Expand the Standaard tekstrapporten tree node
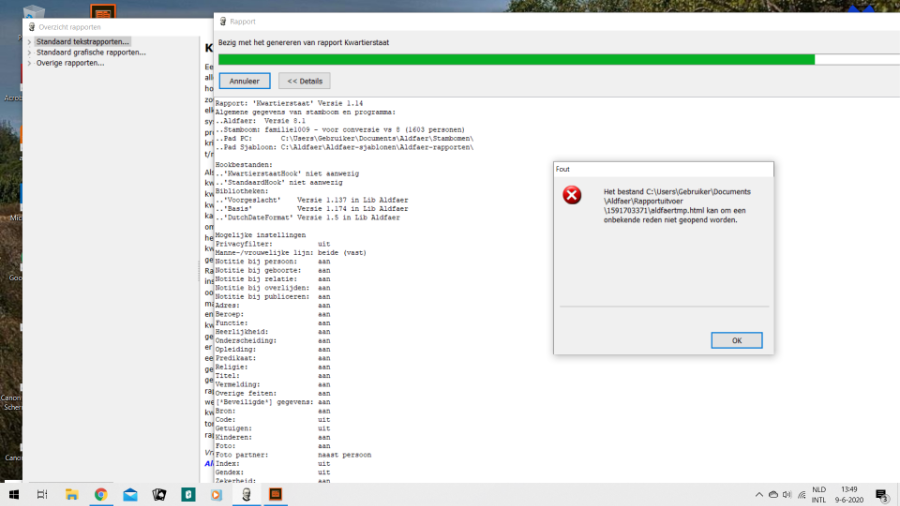This screenshot has height=506, width=900. point(29,42)
